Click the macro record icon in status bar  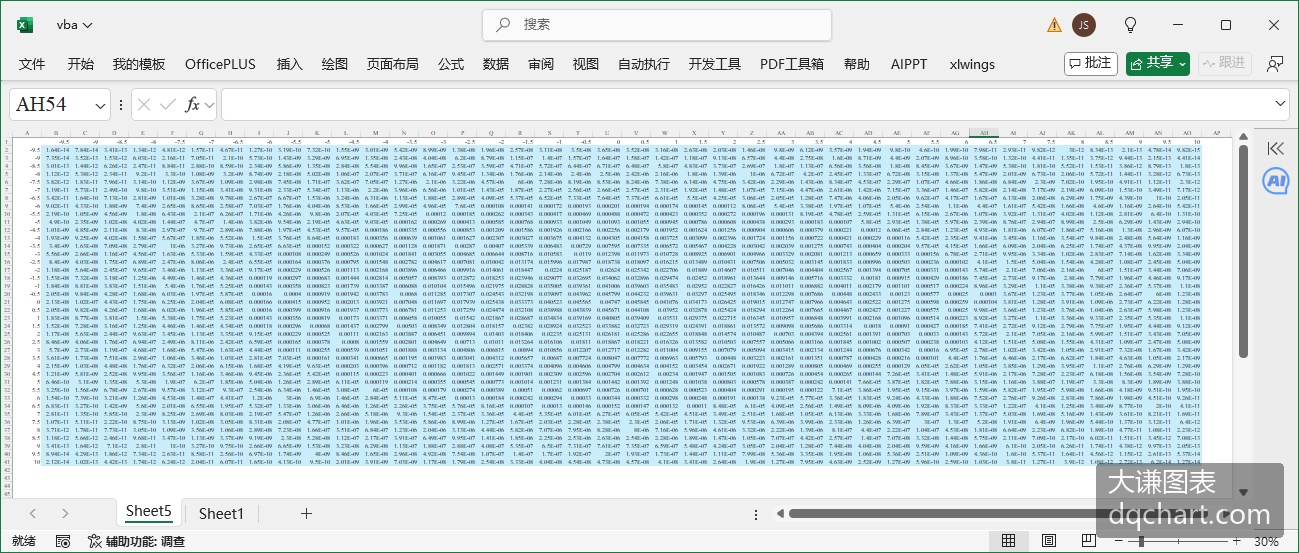(x=63, y=541)
